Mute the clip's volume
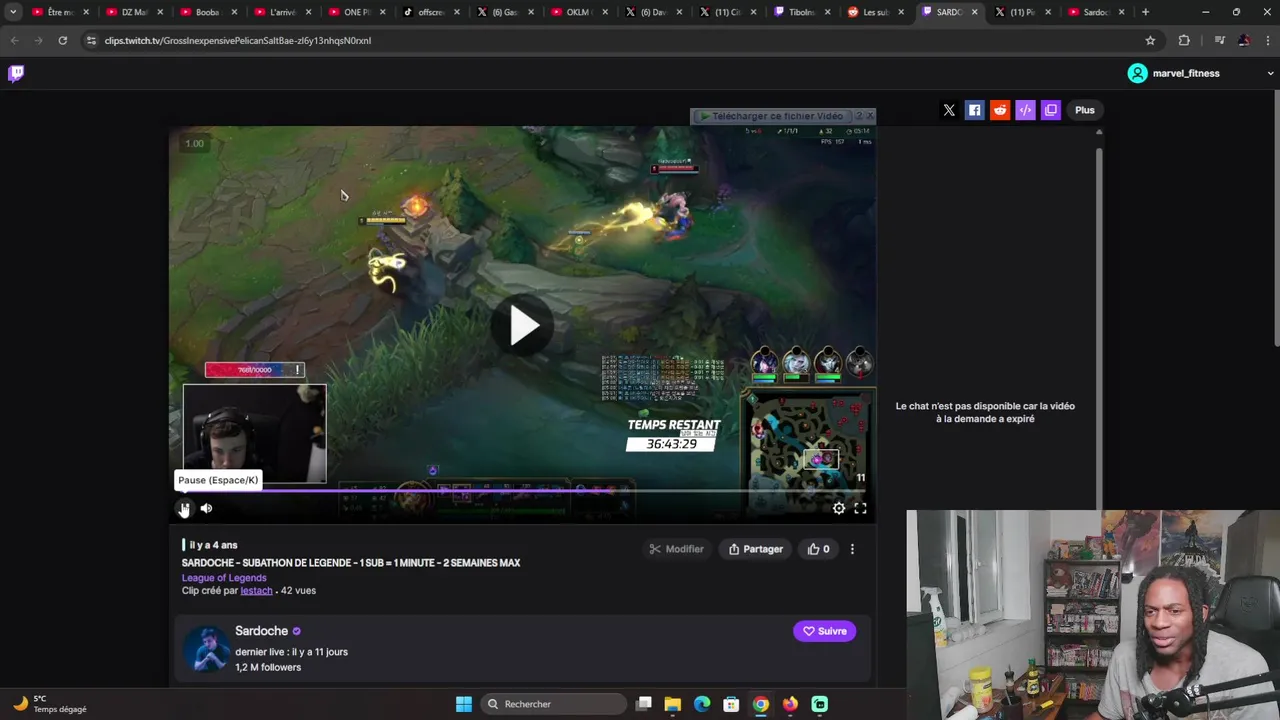Viewport: 1280px width, 720px height. click(x=206, y=508)
